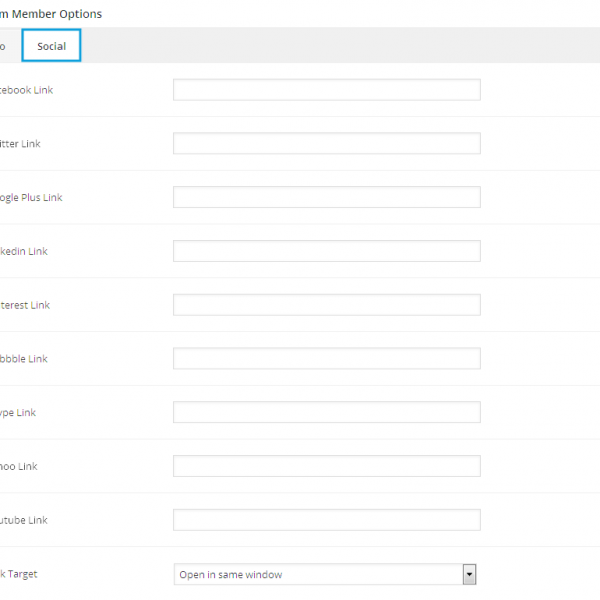
Task: Select the Skype Link text field
Action: coord(326,412)
